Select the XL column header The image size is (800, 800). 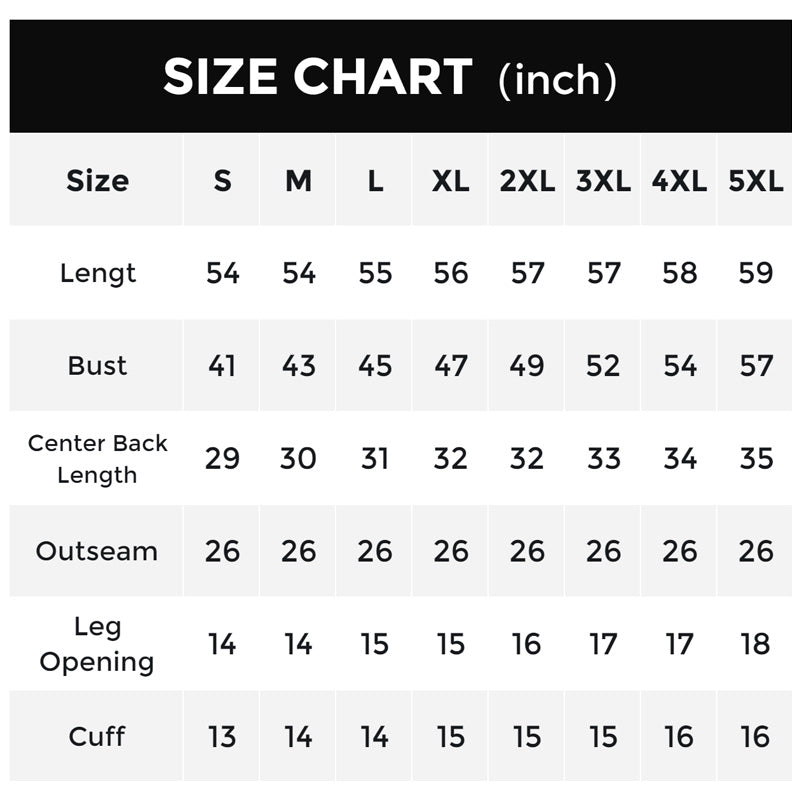coord(451,181)
